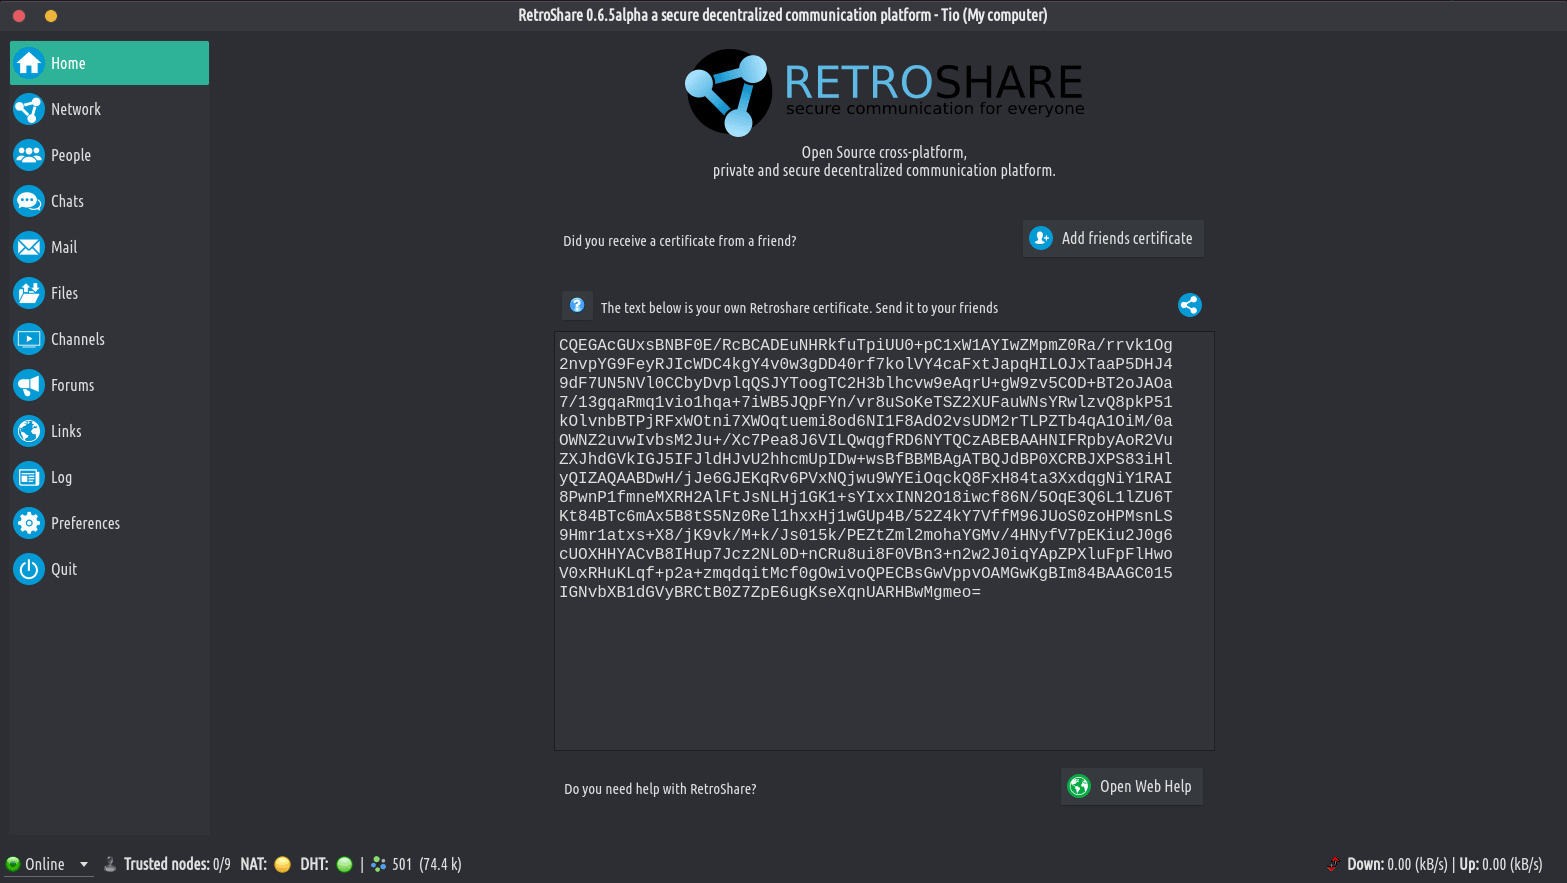
Task: Open the Files section icon
Action: click(29, 293)
